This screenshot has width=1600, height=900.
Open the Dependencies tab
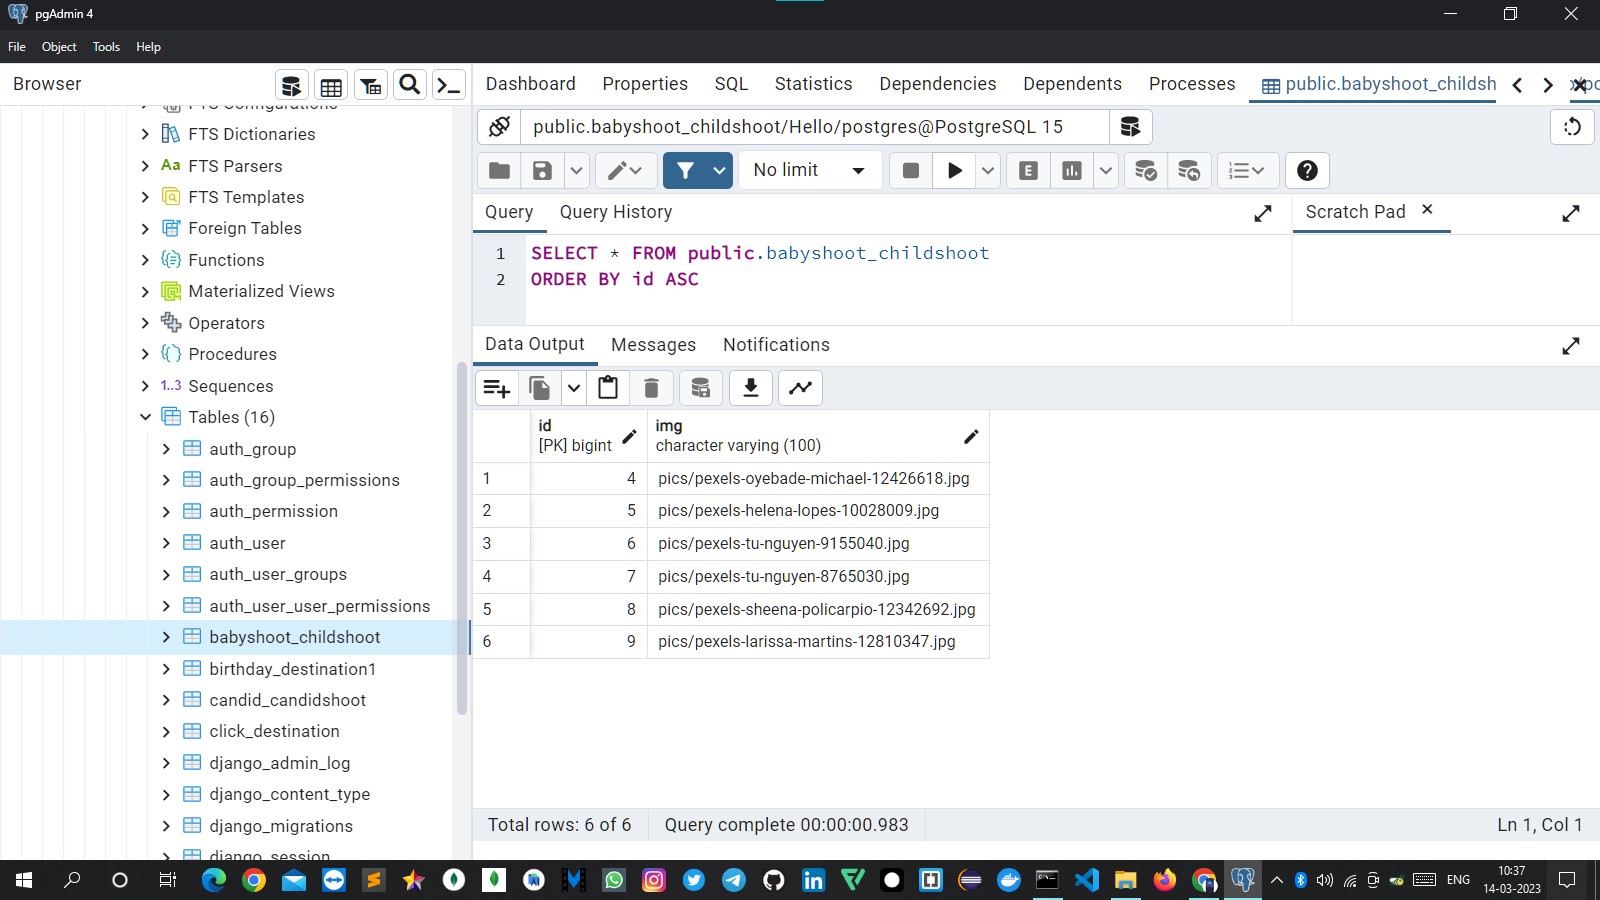tap(938, 84)
